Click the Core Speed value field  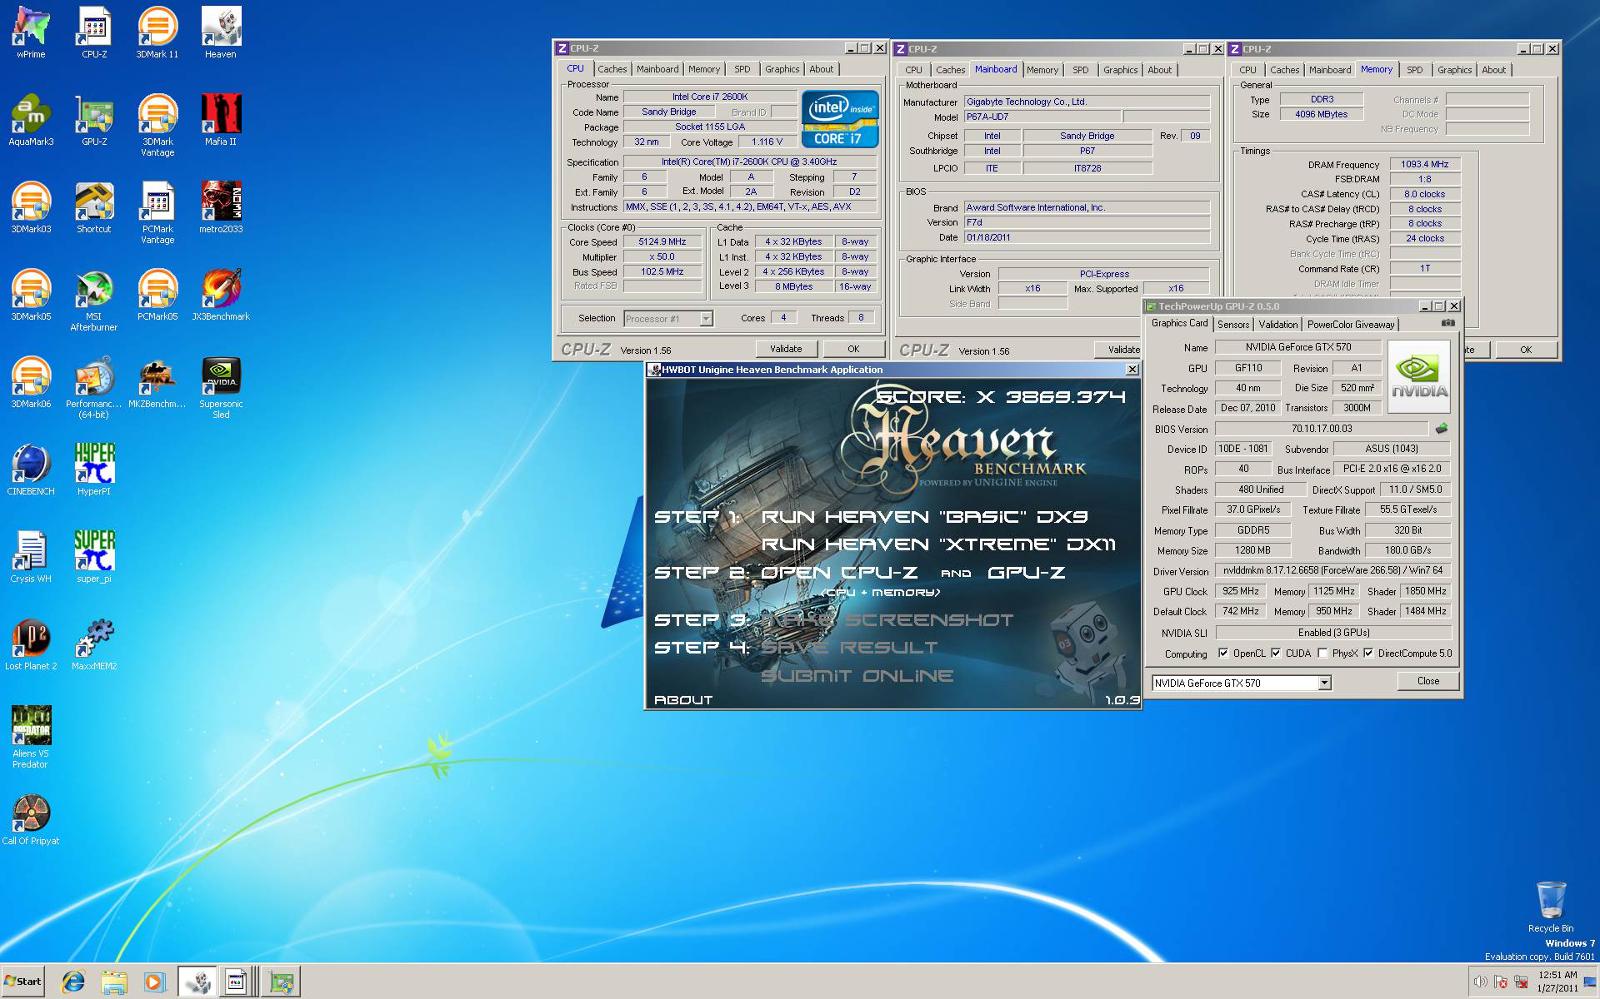[x=662, y=242]
